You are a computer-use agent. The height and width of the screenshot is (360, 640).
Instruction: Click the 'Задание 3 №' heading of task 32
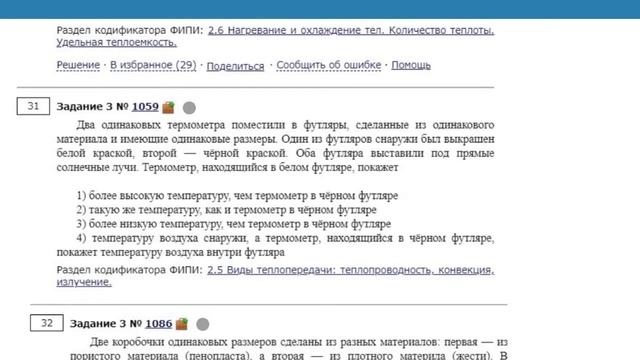point(106,324)
